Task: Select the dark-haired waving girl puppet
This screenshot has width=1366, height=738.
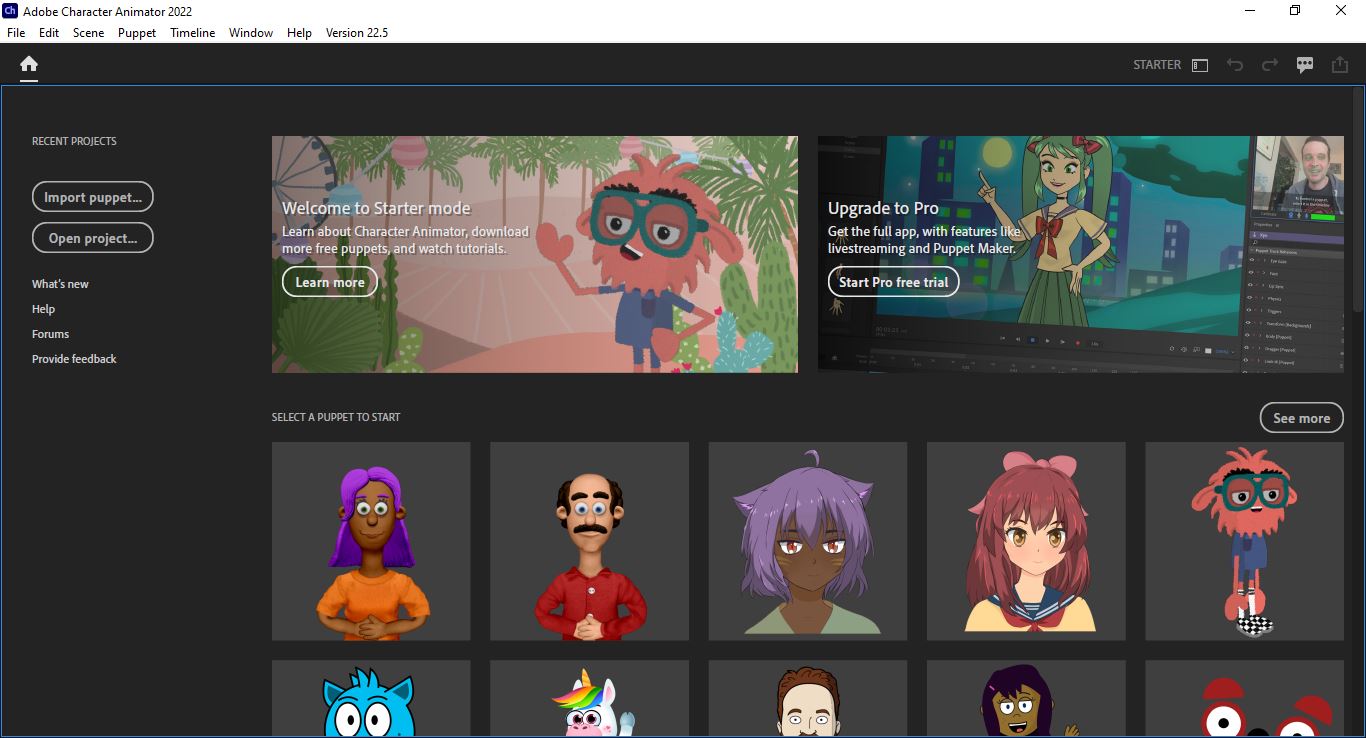Action: click(1026, 698)
